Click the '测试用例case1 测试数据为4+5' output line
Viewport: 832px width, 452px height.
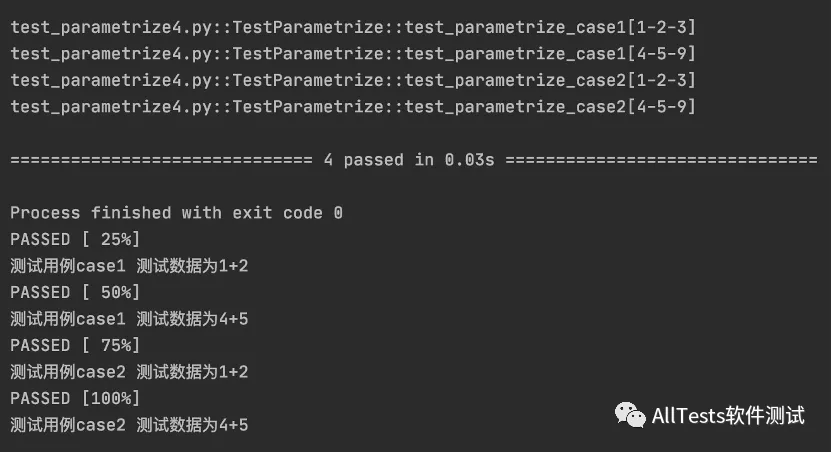click(129, 319)
